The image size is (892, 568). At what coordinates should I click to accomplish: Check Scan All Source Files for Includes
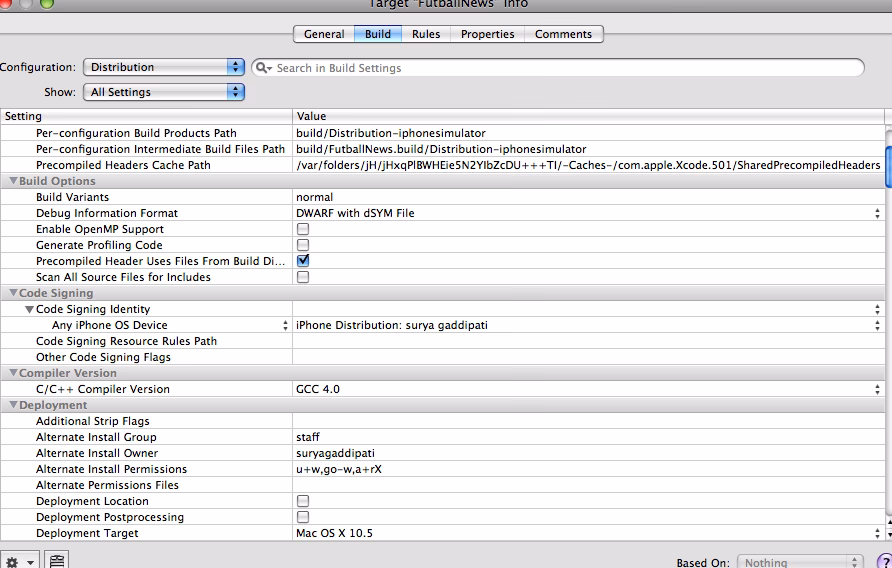(303, 277)
